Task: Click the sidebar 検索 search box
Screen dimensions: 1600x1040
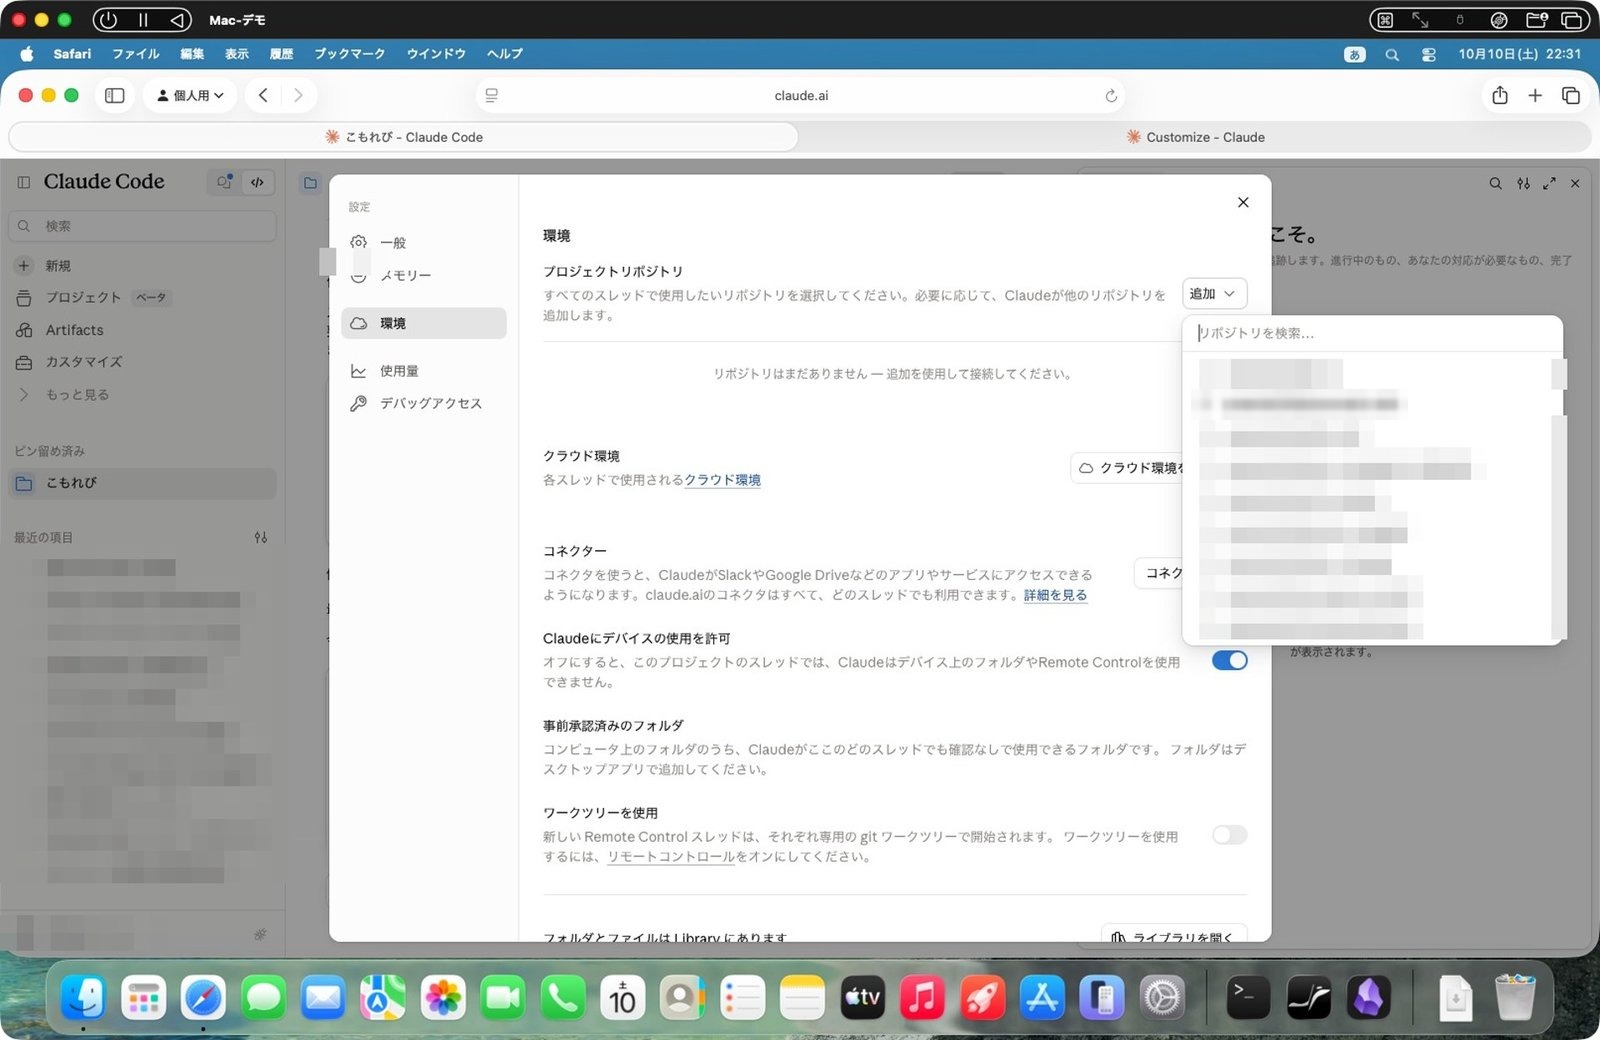Action: (x=143, y=226)
